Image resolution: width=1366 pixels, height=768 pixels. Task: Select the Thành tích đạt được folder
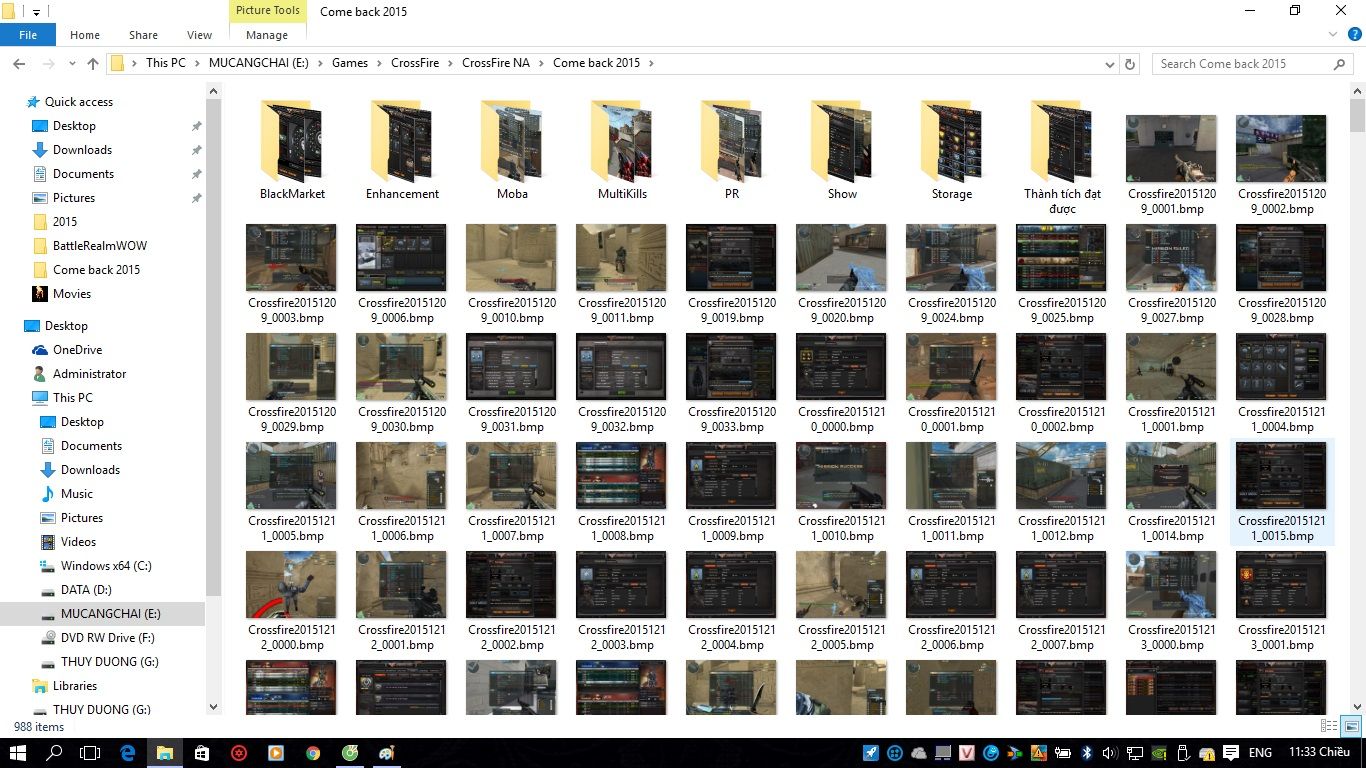[x=1062, y=157]
